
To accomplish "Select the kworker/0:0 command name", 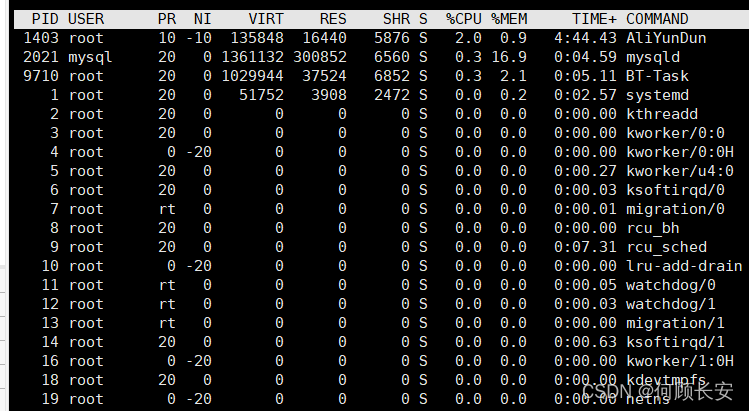I will pos(675,133).
